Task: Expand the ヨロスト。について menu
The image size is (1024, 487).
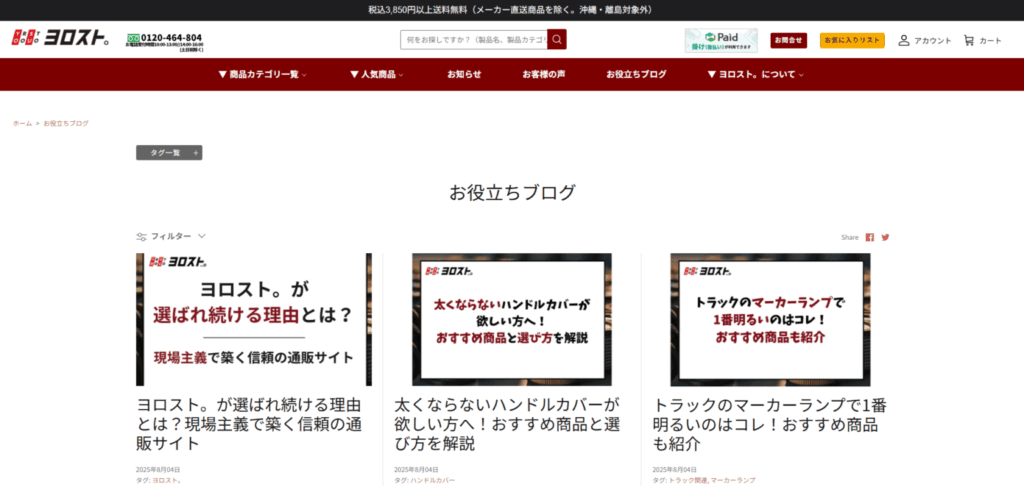Action: [756, 74]
